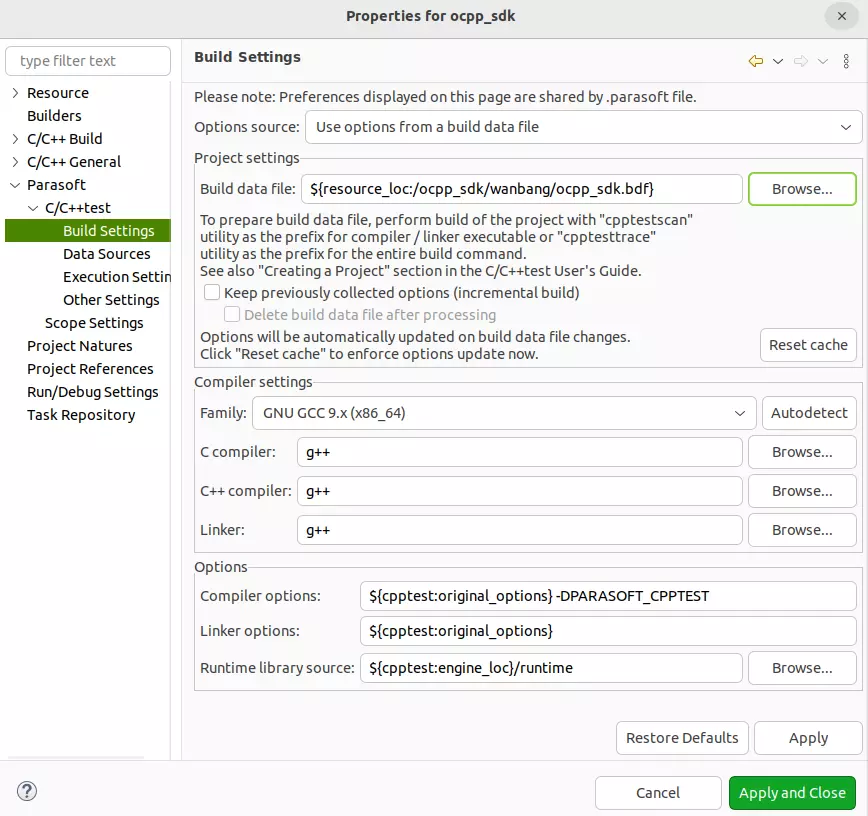The width and height of the screenshot is (868, 816).
Task: Select Scope Settings in the tree
Action: pyautogui.click(x=94, y=323)
